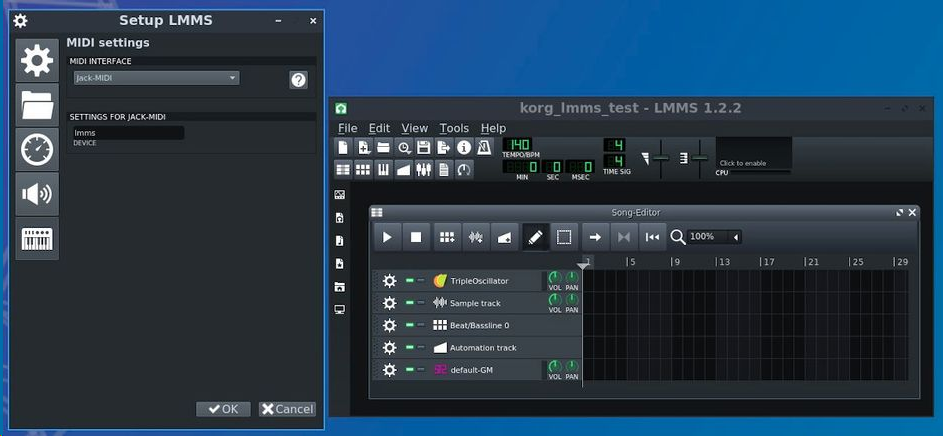Open the View menu
Screen dimensions: 943x436
(x=415, y=128)
